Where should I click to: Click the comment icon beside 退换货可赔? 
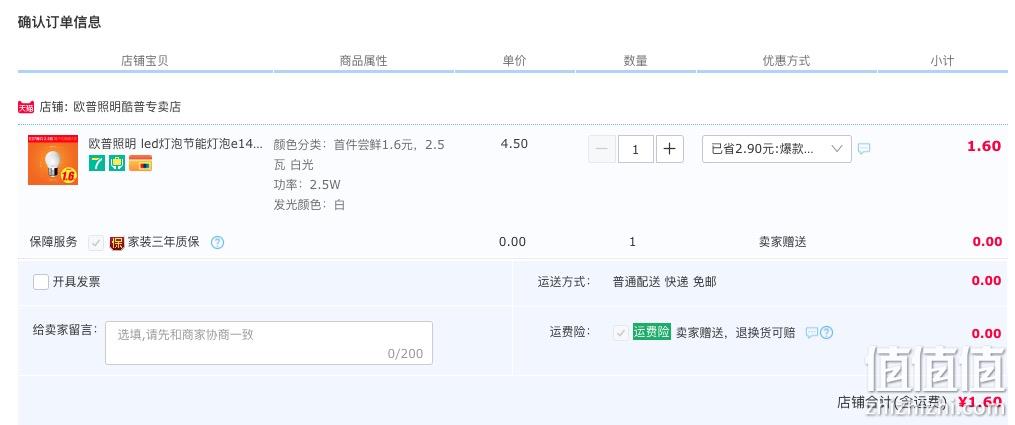pyautogui.click(x=812, y=332)
